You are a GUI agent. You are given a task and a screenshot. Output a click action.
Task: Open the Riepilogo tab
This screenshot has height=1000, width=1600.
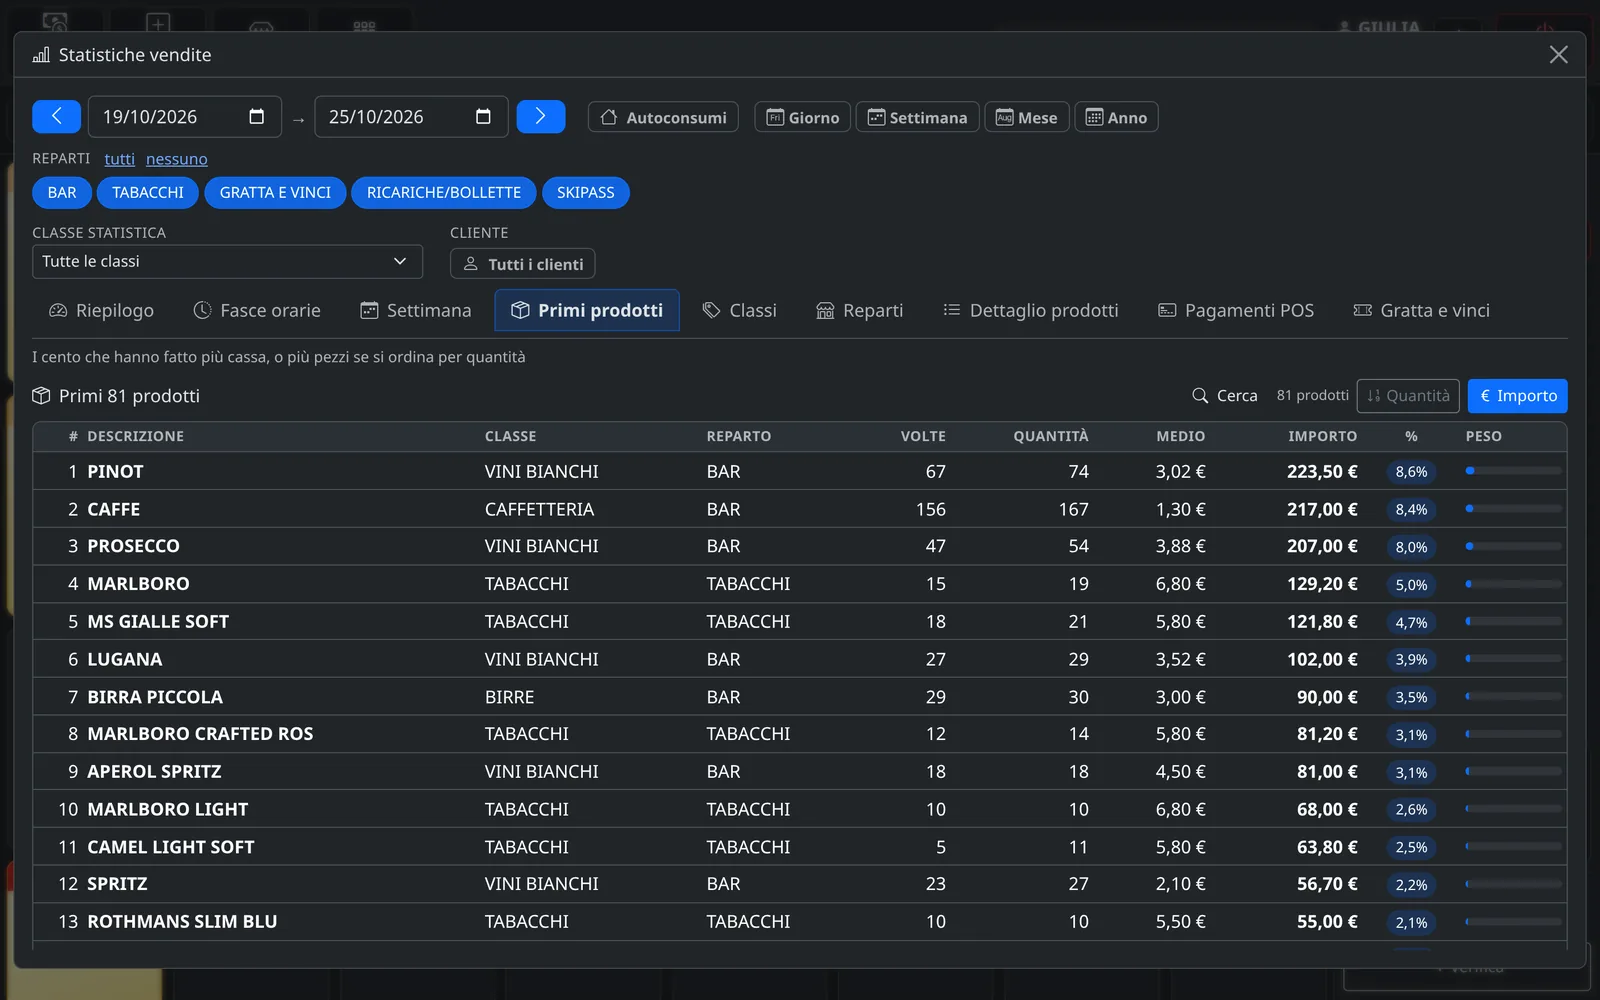pos(101,311)
